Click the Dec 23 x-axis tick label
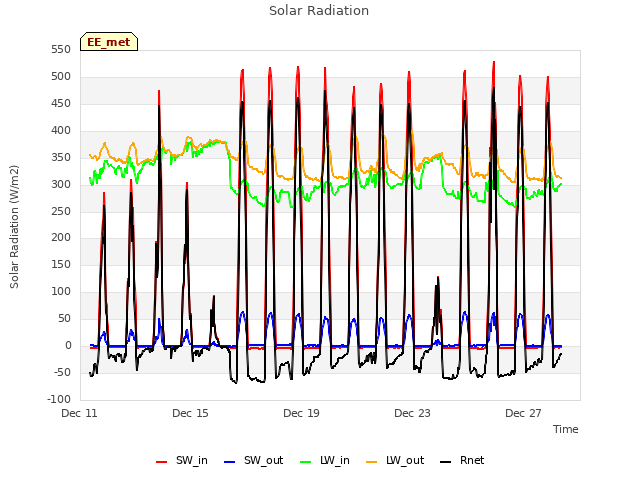The image size is (640, 480). [413, 413]
